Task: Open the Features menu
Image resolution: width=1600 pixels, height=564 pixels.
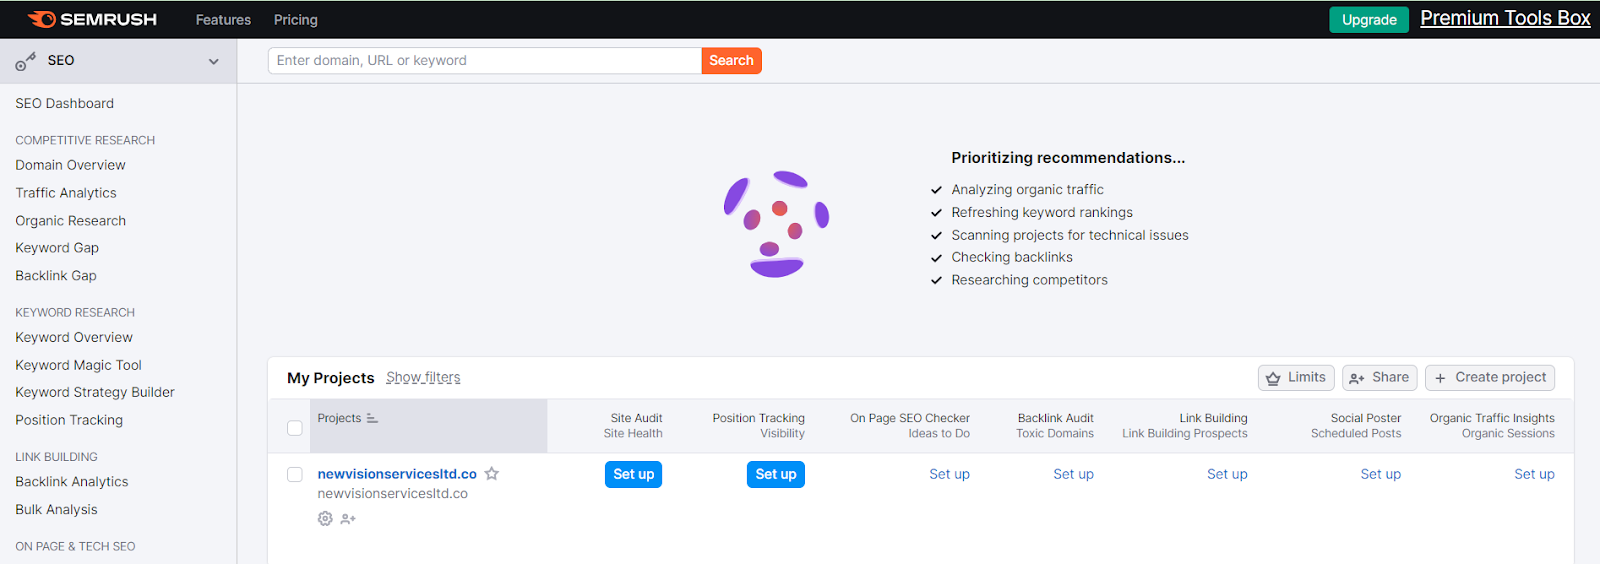Action: point(223,20)
